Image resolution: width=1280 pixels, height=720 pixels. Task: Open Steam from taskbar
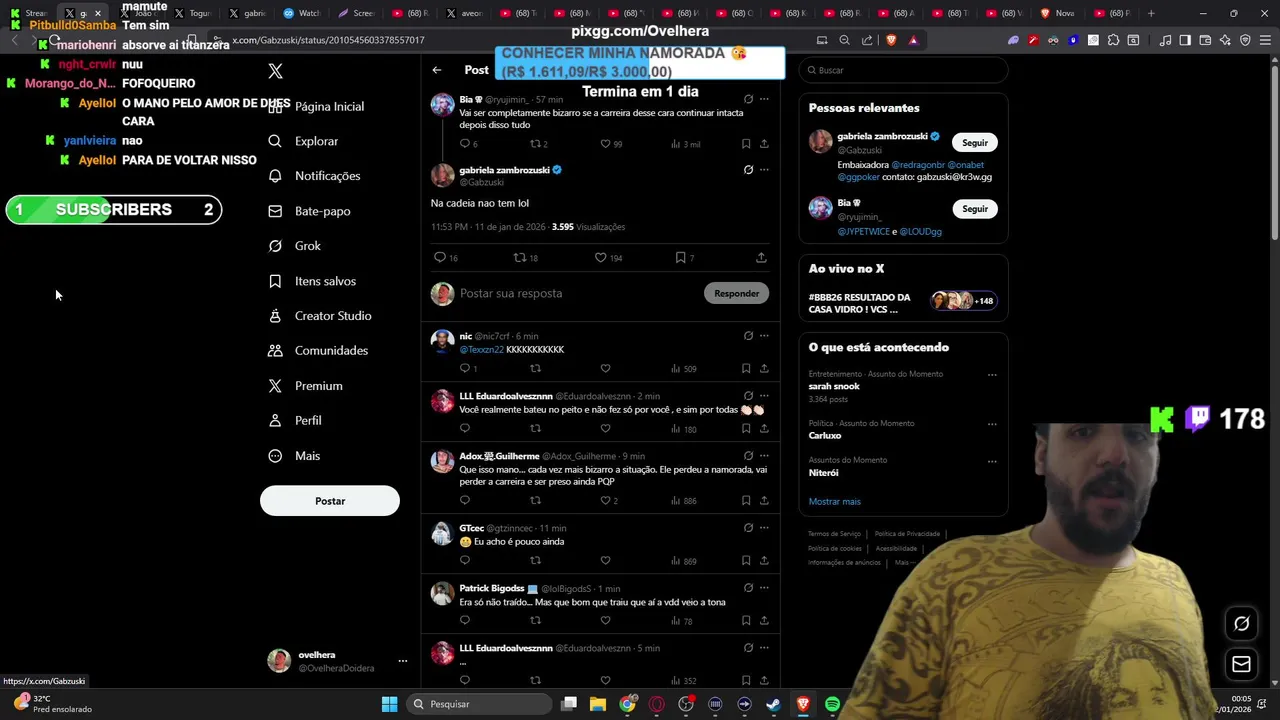tap(773, 704)
